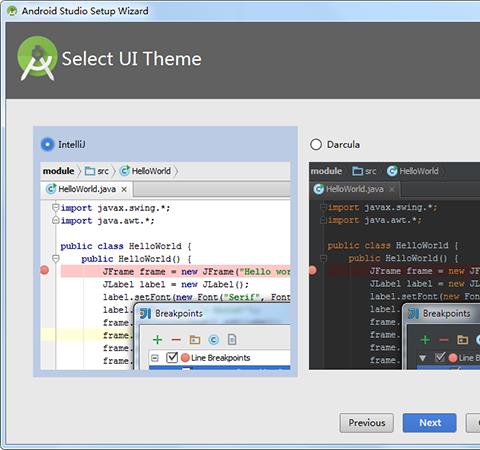The width and height of the screenshot is (480, 450).
Task: Collapse Line Breakpoints triangle in Darcula preview
Action: coord(423,358)
